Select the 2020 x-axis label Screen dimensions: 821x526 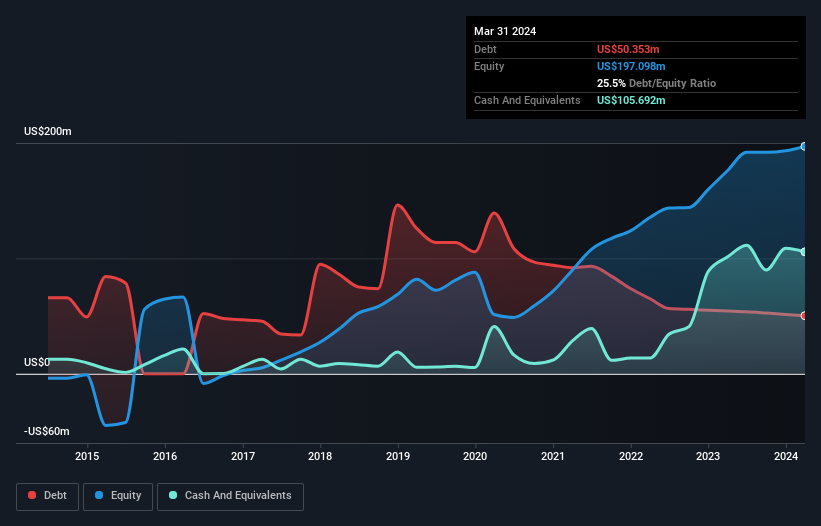coord(475,456)
